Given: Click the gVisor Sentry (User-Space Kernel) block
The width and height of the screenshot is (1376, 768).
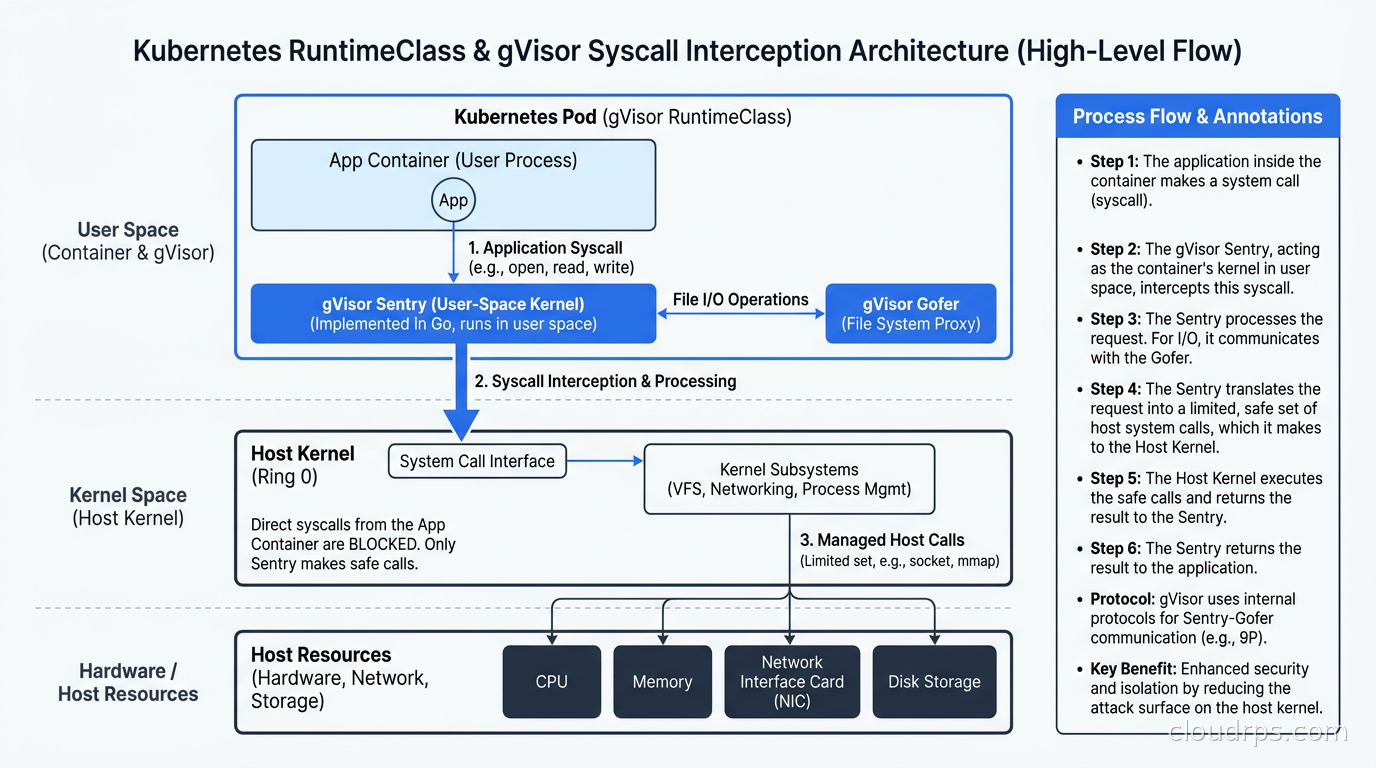Looking at the screenshot, I should coord(453,313).
